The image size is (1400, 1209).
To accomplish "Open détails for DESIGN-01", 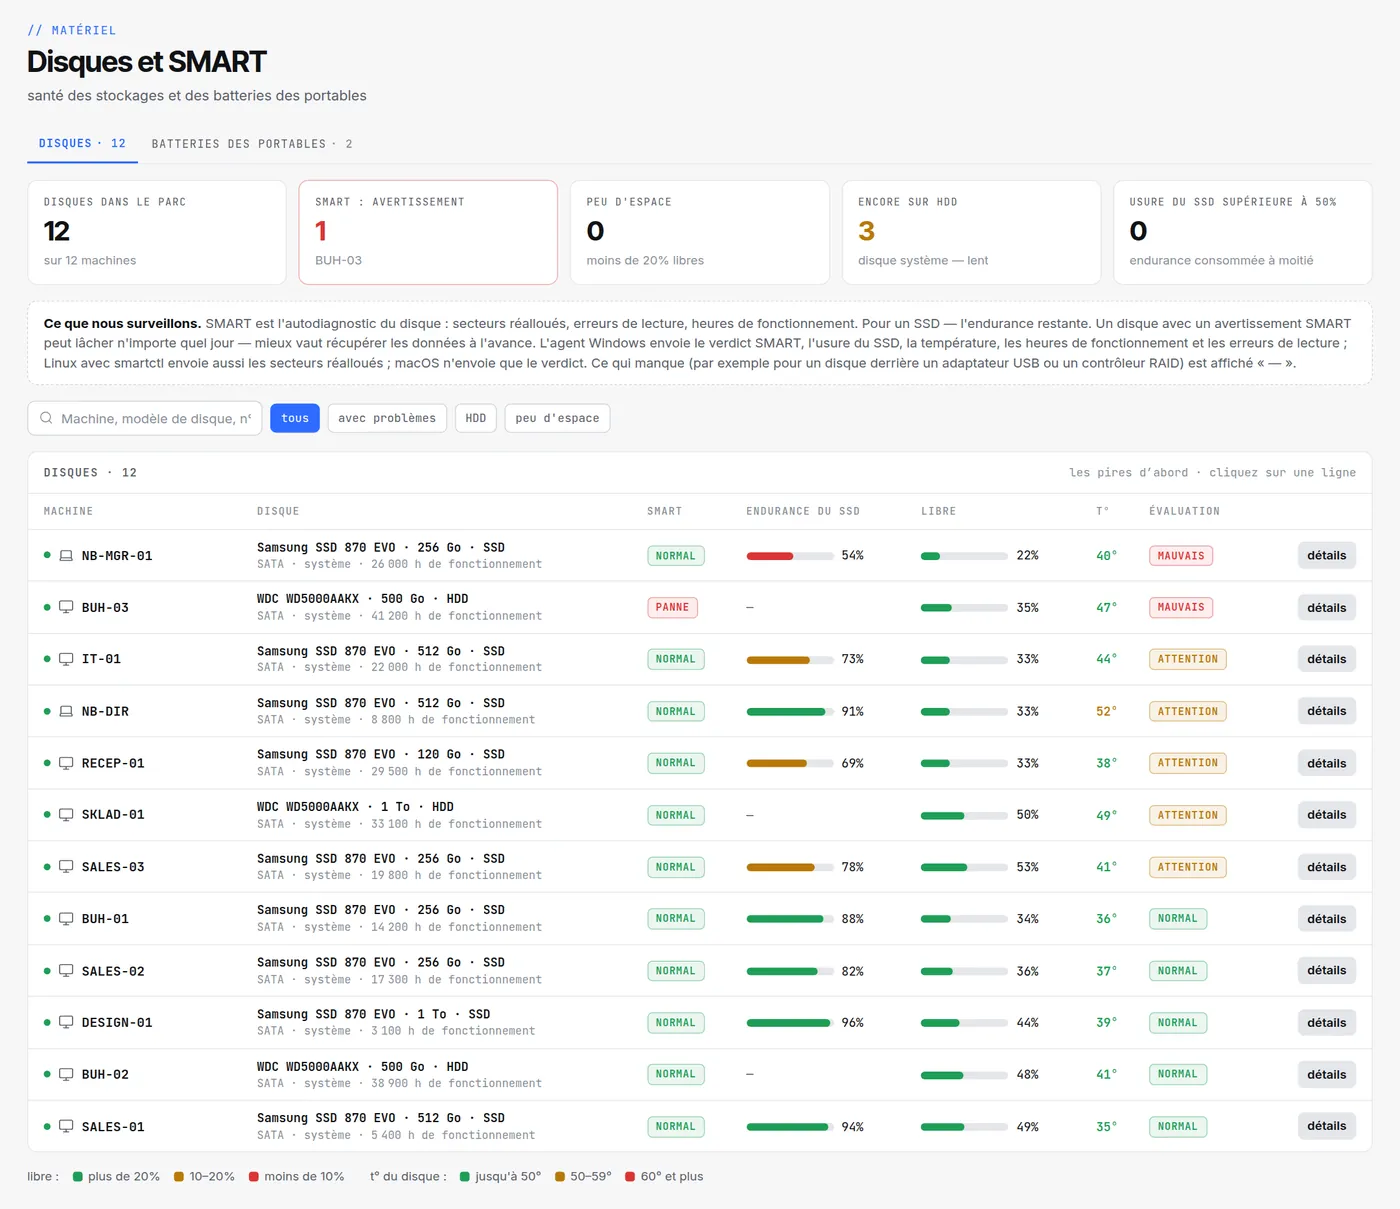I will click(1326, 1022).
